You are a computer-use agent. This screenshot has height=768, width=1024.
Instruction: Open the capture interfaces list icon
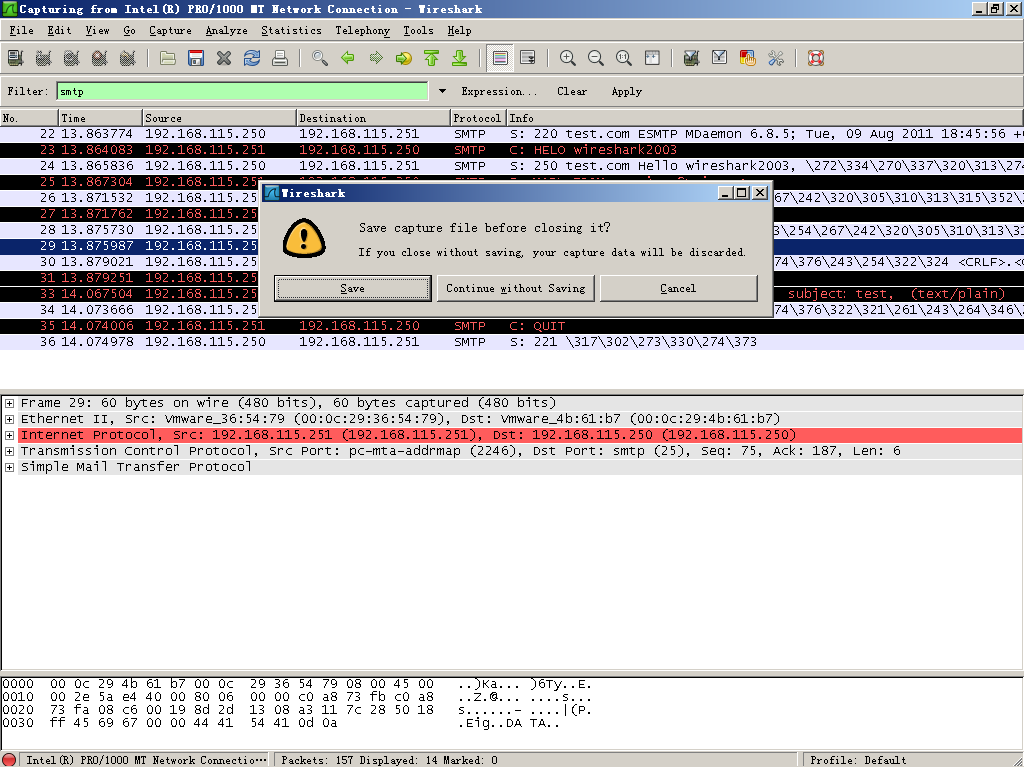[x=16, y=58]
